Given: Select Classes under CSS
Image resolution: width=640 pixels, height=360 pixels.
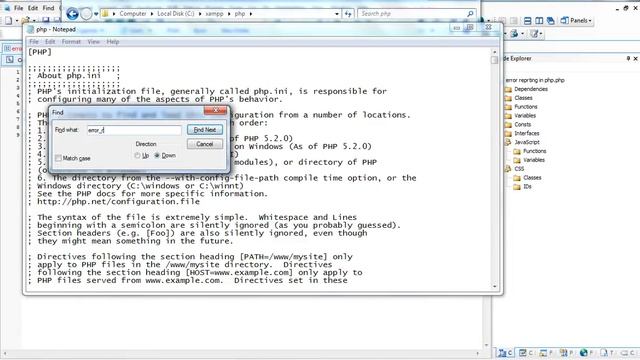Looking at the screenshot, I should pyautogui.click(x=532, y=178).
